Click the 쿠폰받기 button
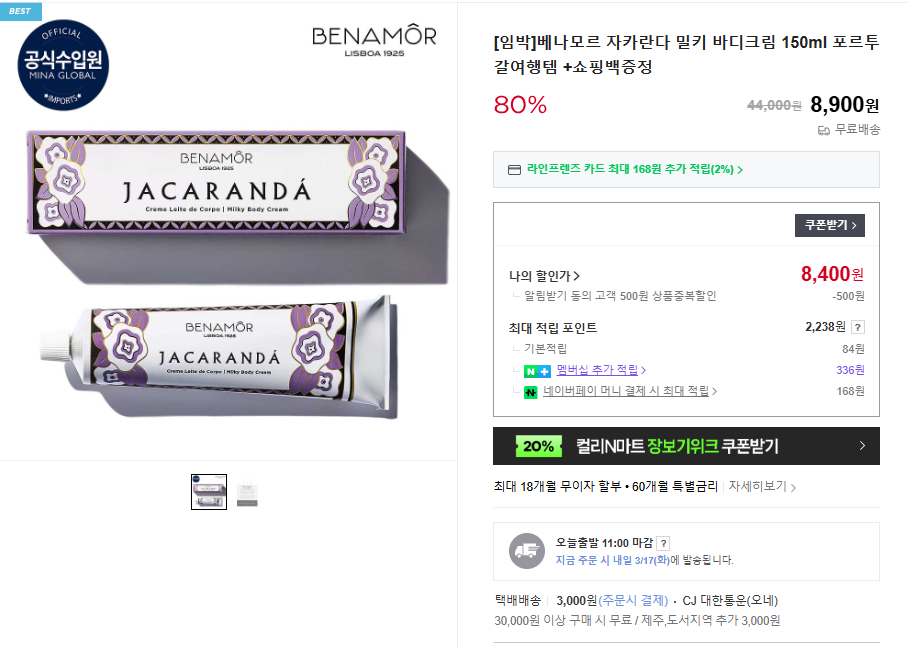This screenshot has height=647, width=908. pyautogui.click(x=830, y=225)
